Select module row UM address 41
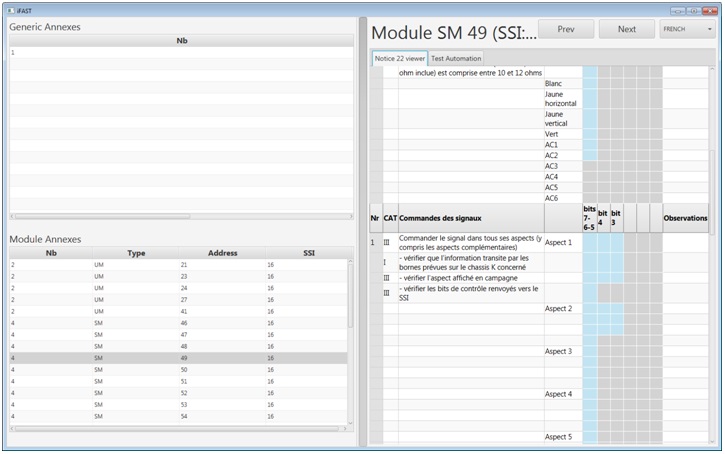725x454 pixels. [178, 311]
